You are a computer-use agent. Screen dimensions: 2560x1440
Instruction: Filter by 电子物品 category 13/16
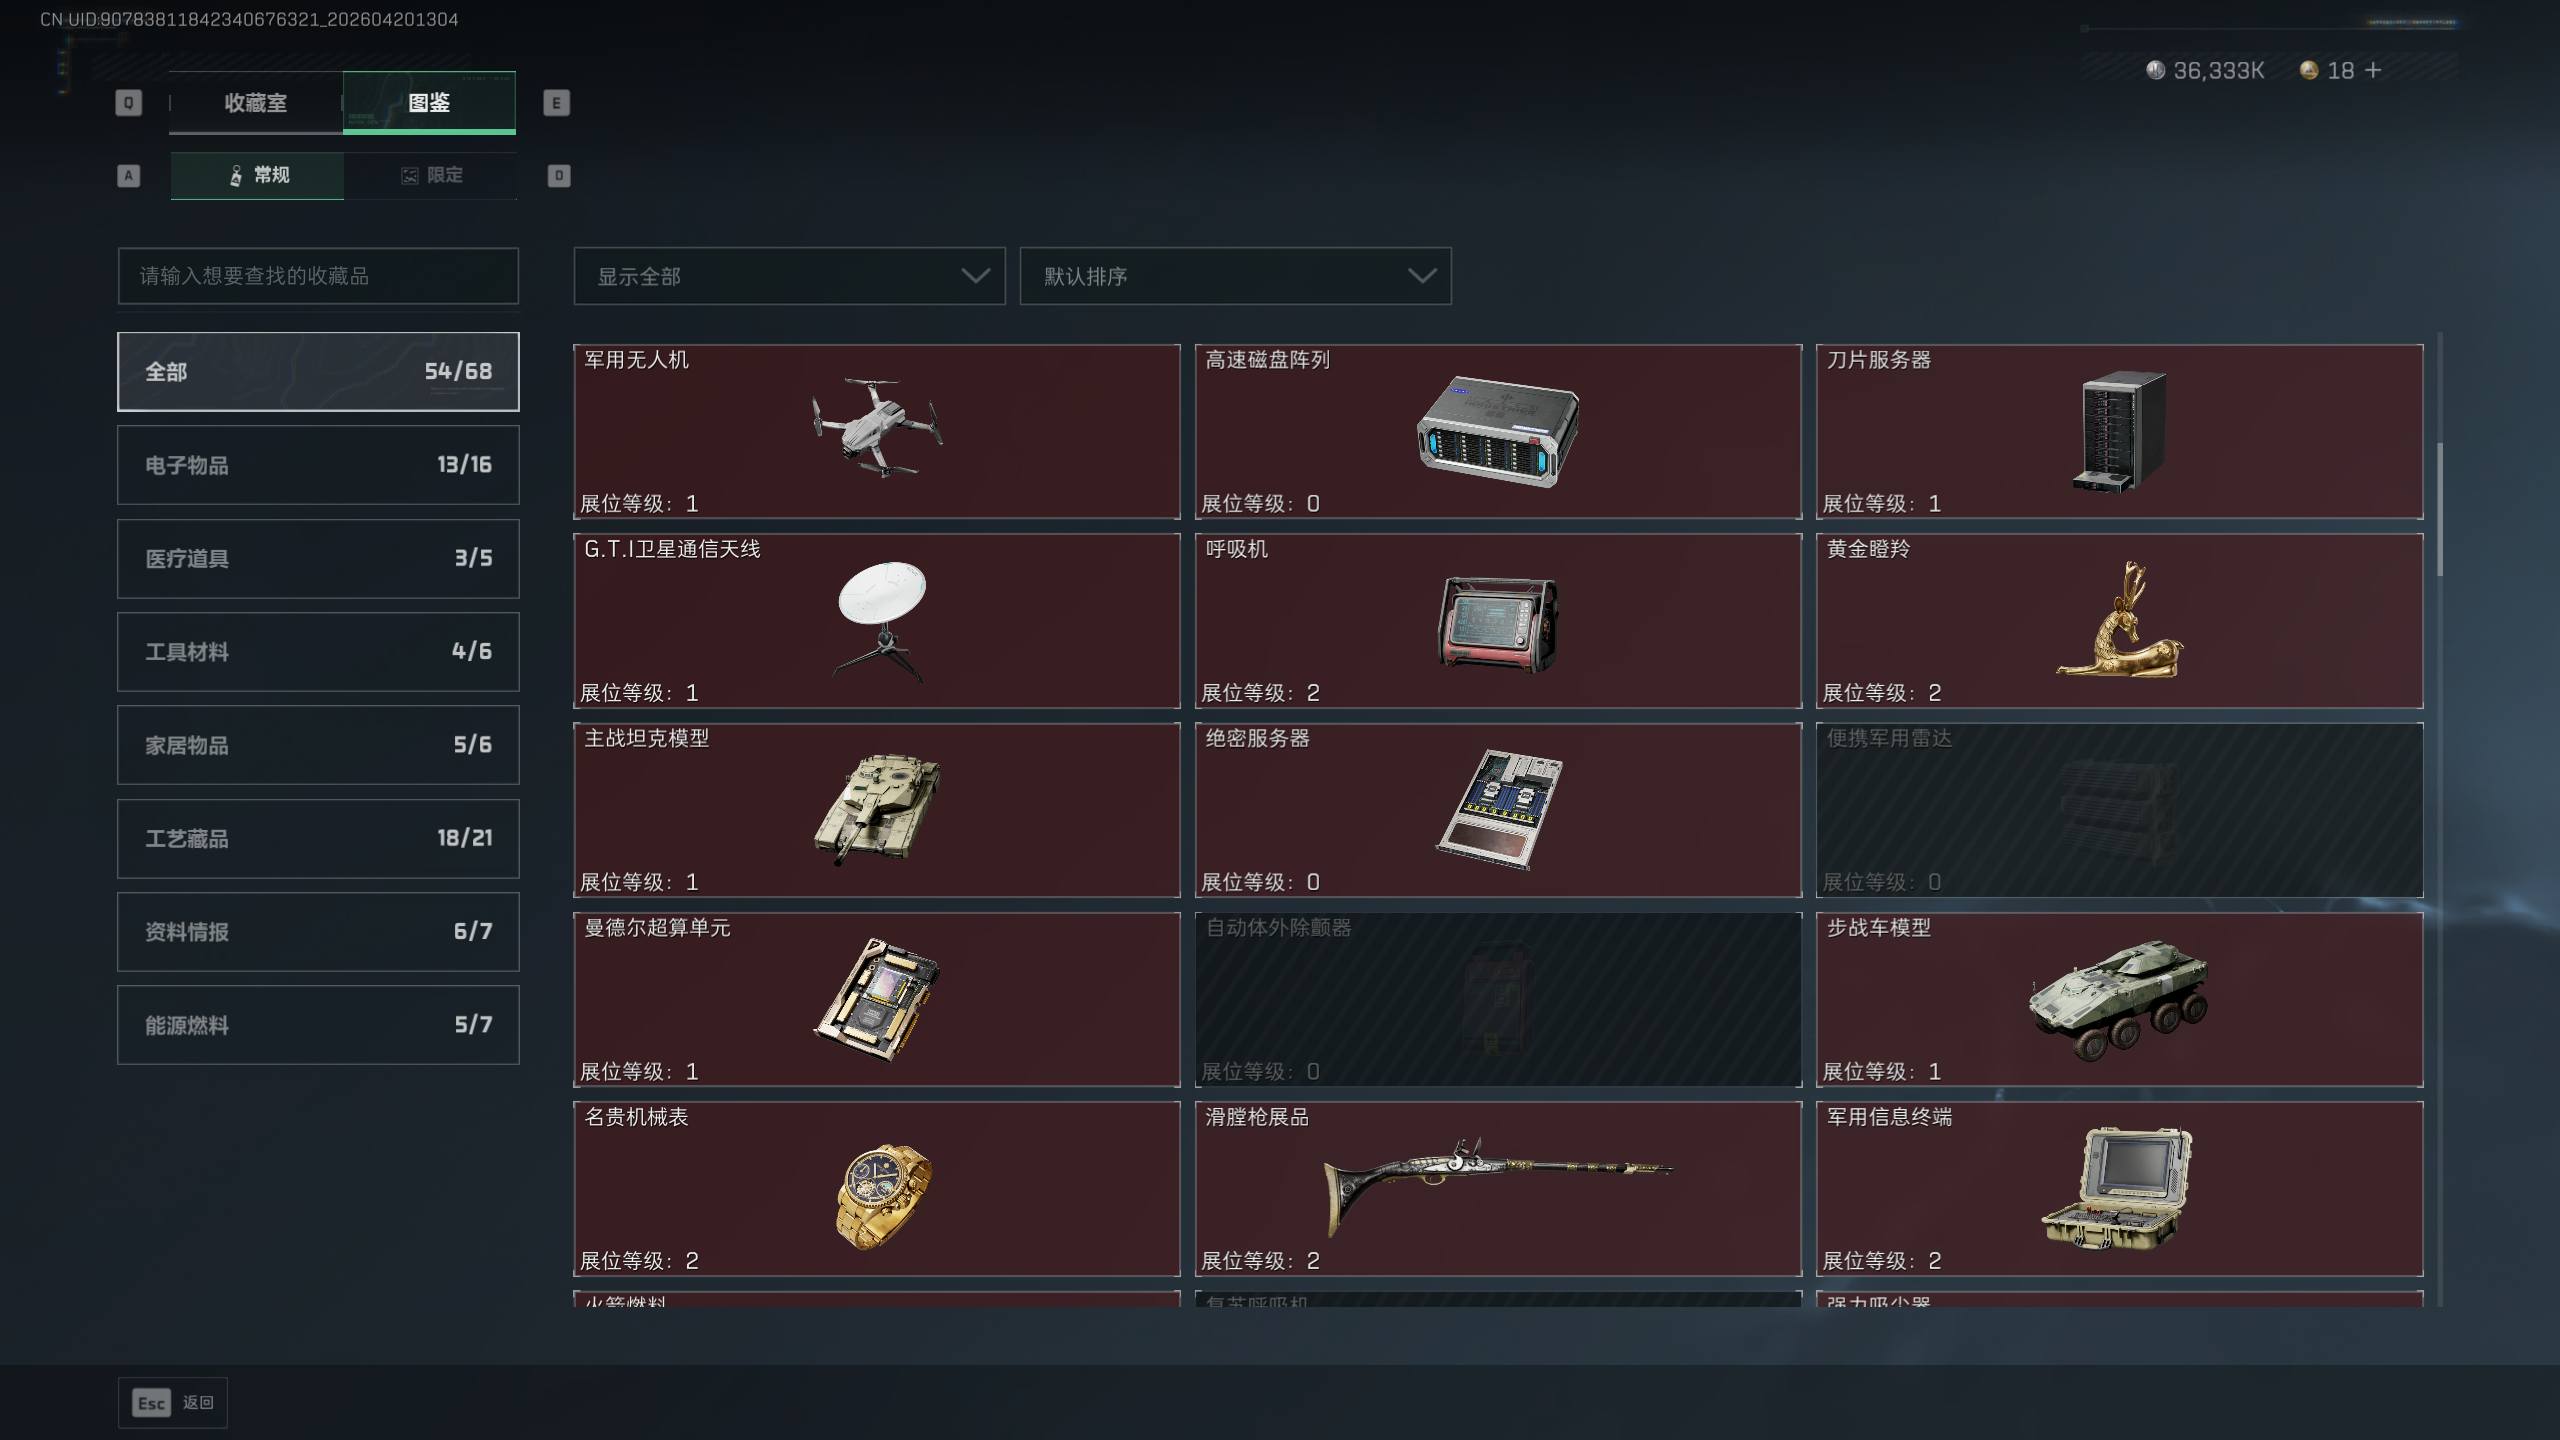(318, 465)
